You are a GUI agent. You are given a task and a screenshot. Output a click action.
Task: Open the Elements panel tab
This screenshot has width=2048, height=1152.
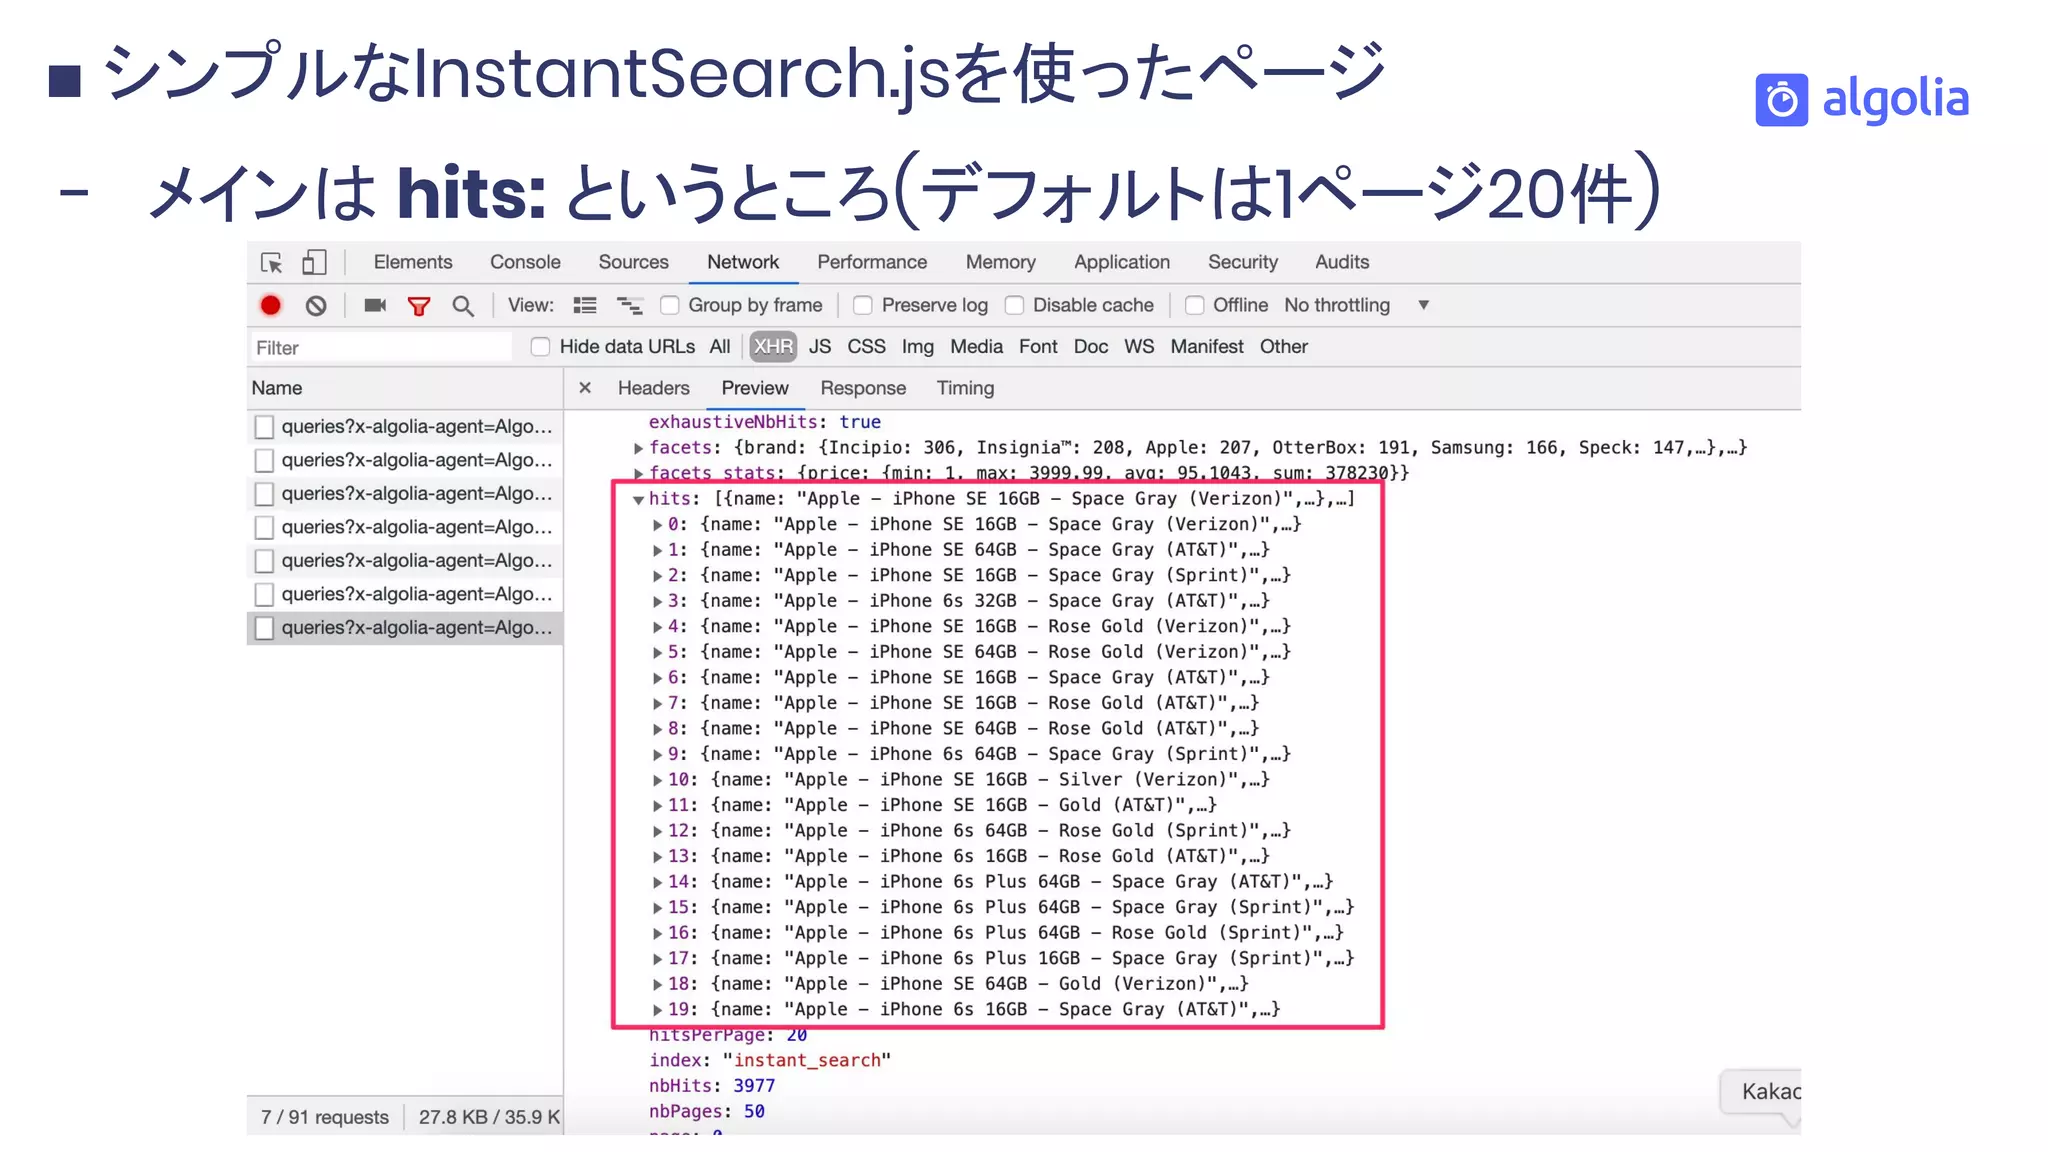pos(413,262)
